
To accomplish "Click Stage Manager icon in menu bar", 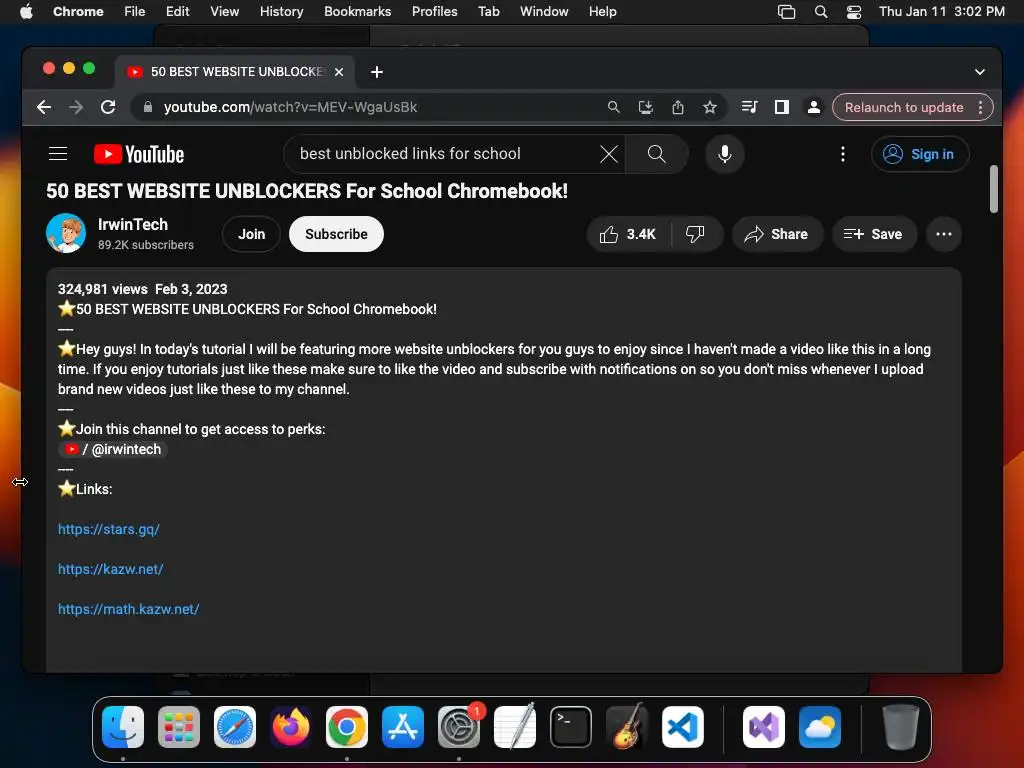I will 786,12.
